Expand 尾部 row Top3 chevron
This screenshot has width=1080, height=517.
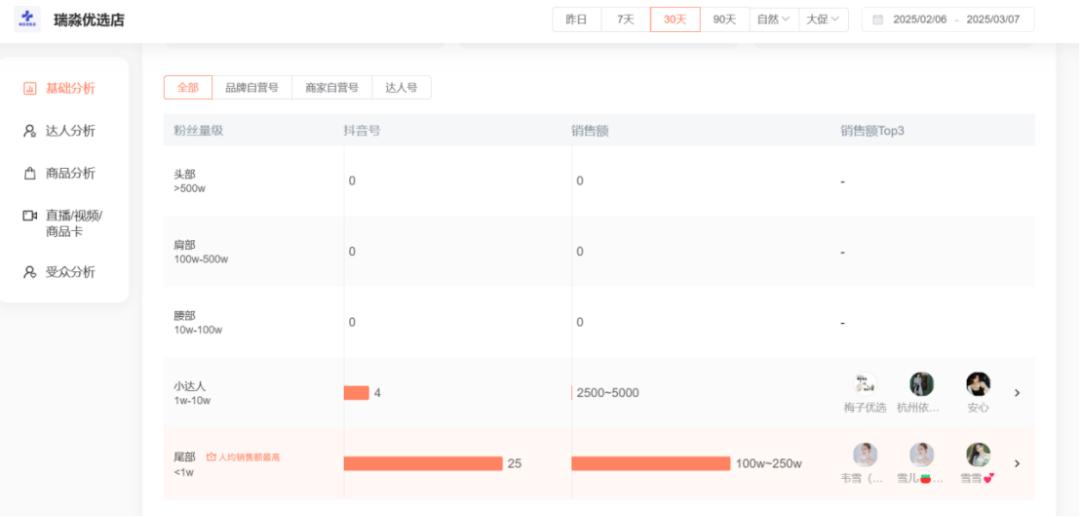[1017, 463]
